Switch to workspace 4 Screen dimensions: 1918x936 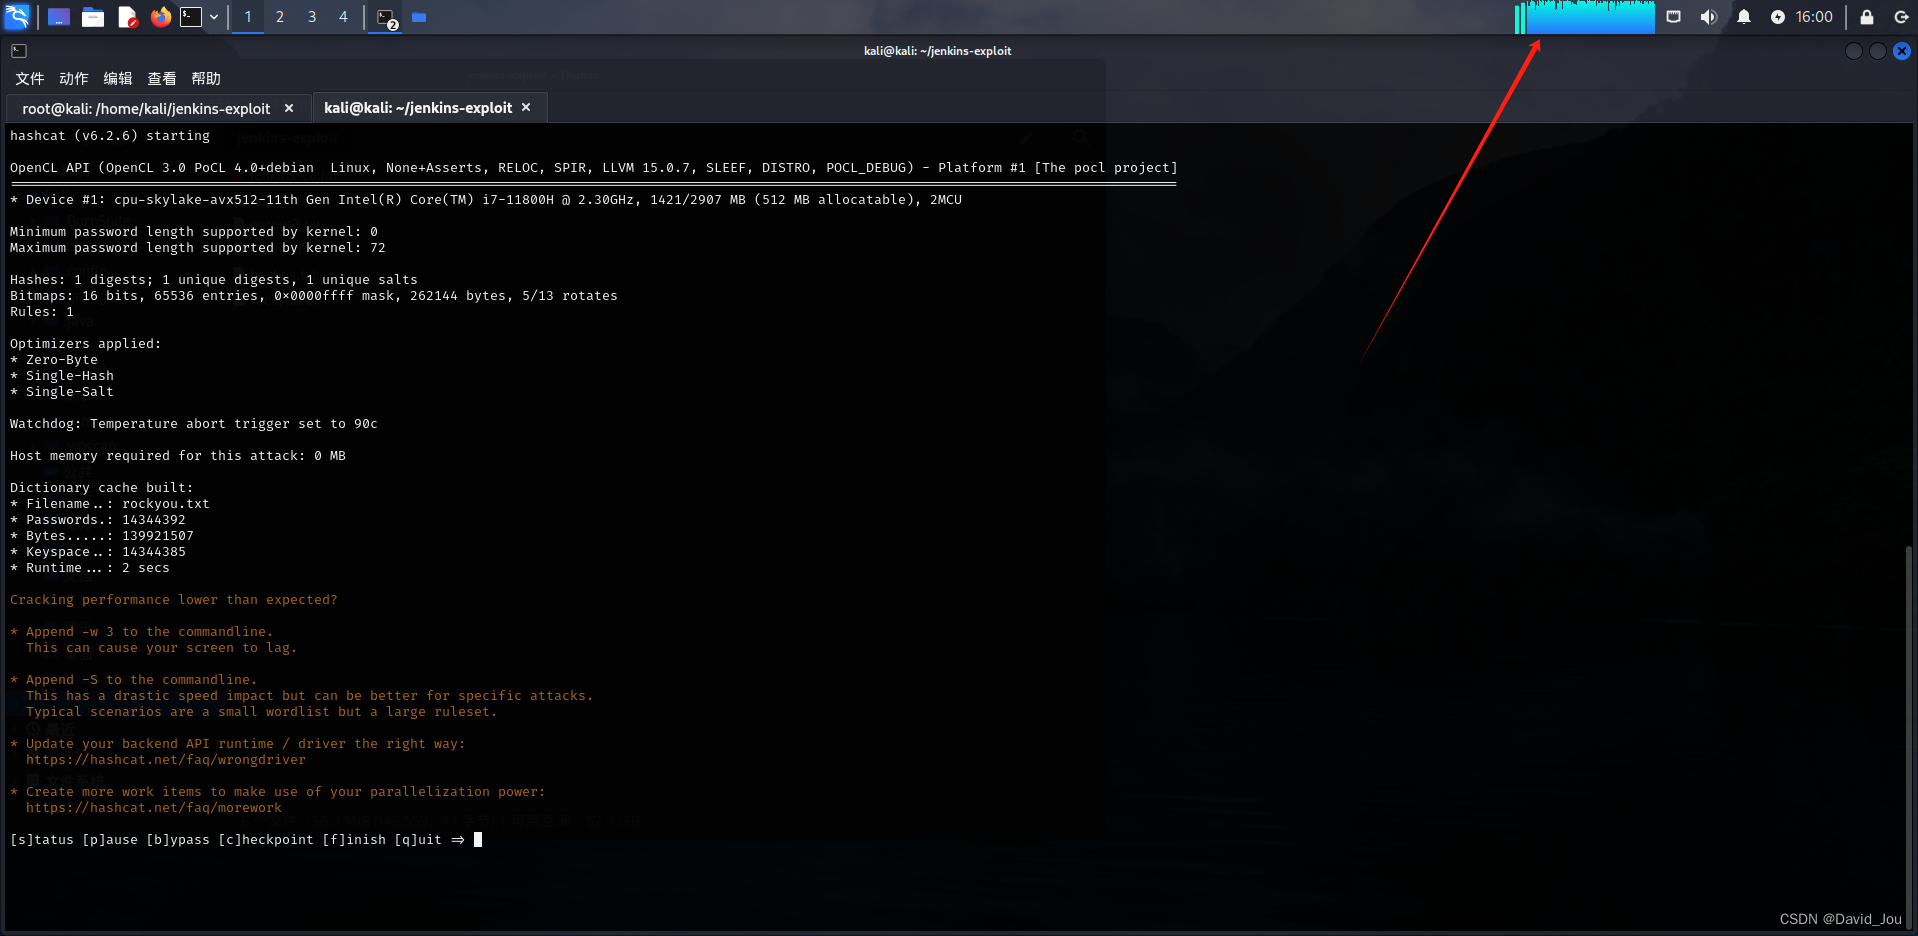tap(343, 17)
